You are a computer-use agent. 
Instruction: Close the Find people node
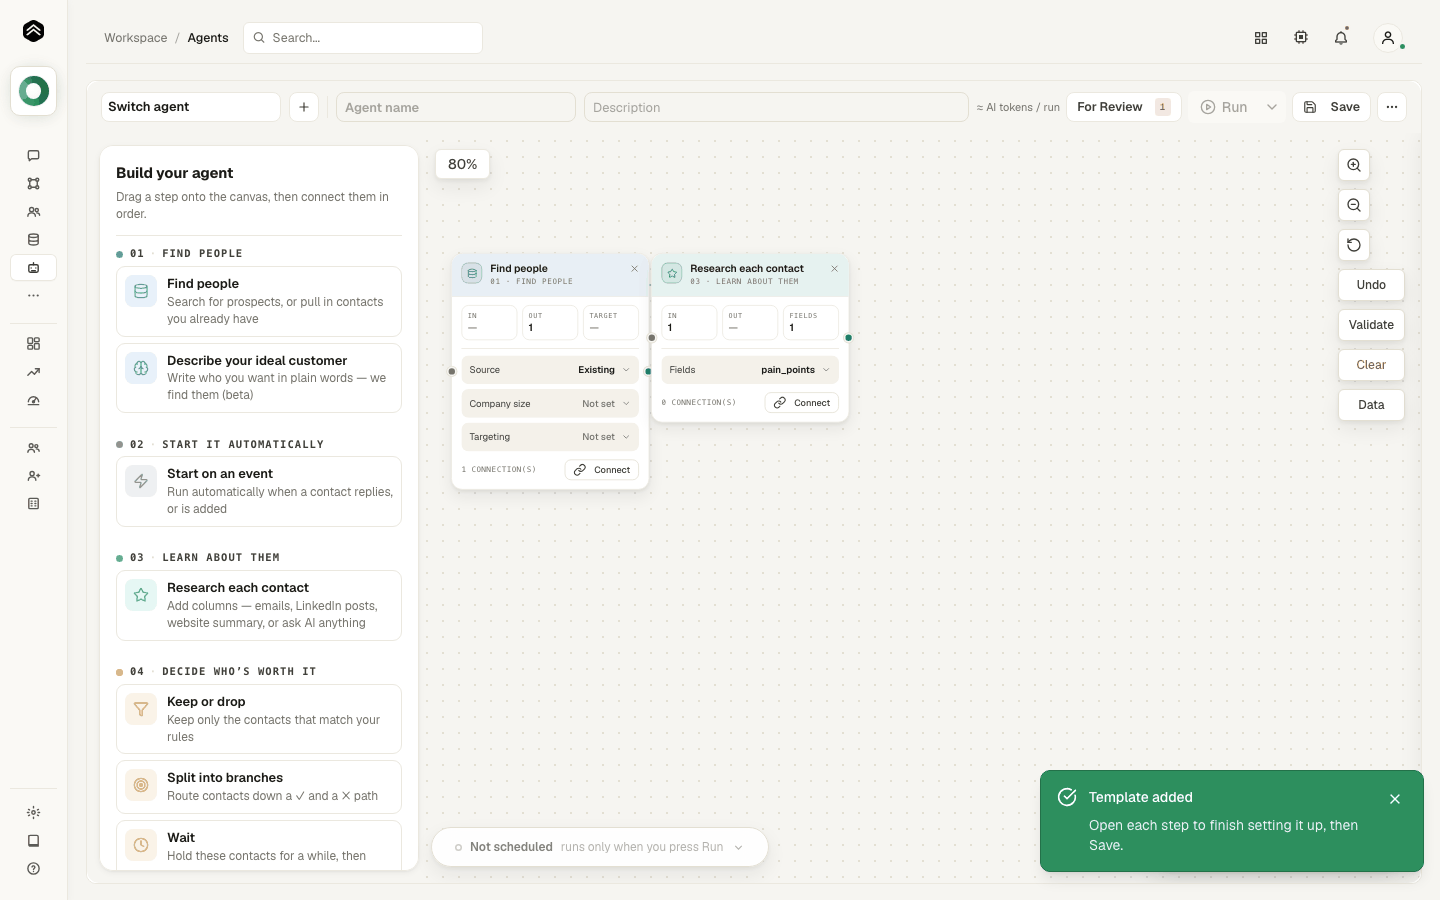click(x=634, y=269)
